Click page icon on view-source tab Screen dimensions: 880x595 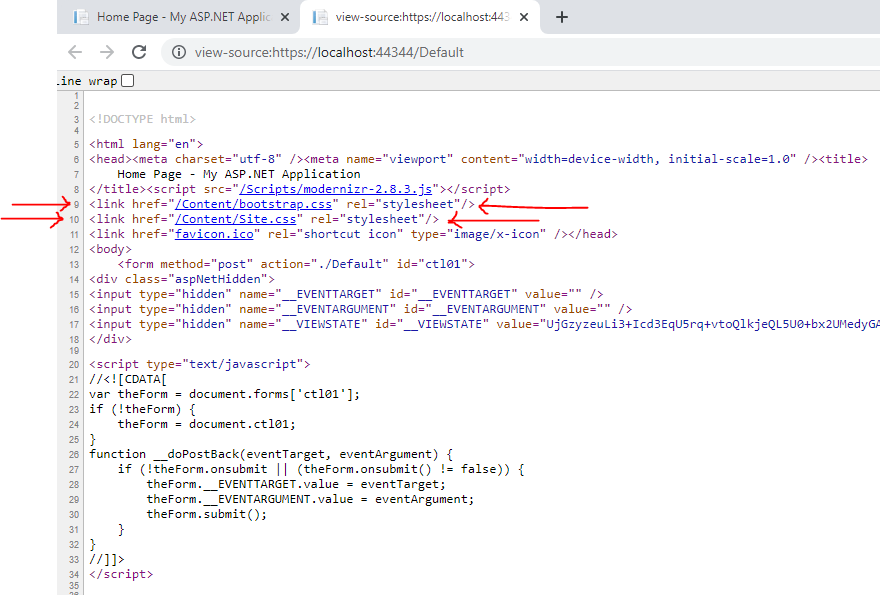click(x=320, y=17)
